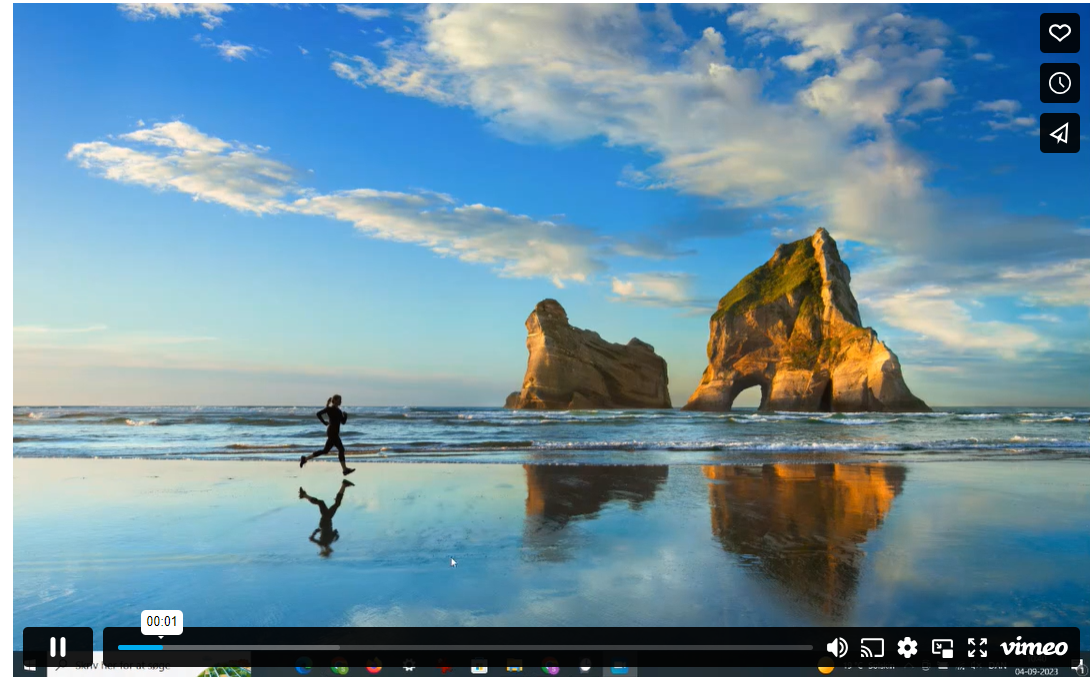Cast the video to another device

[872, 648]
